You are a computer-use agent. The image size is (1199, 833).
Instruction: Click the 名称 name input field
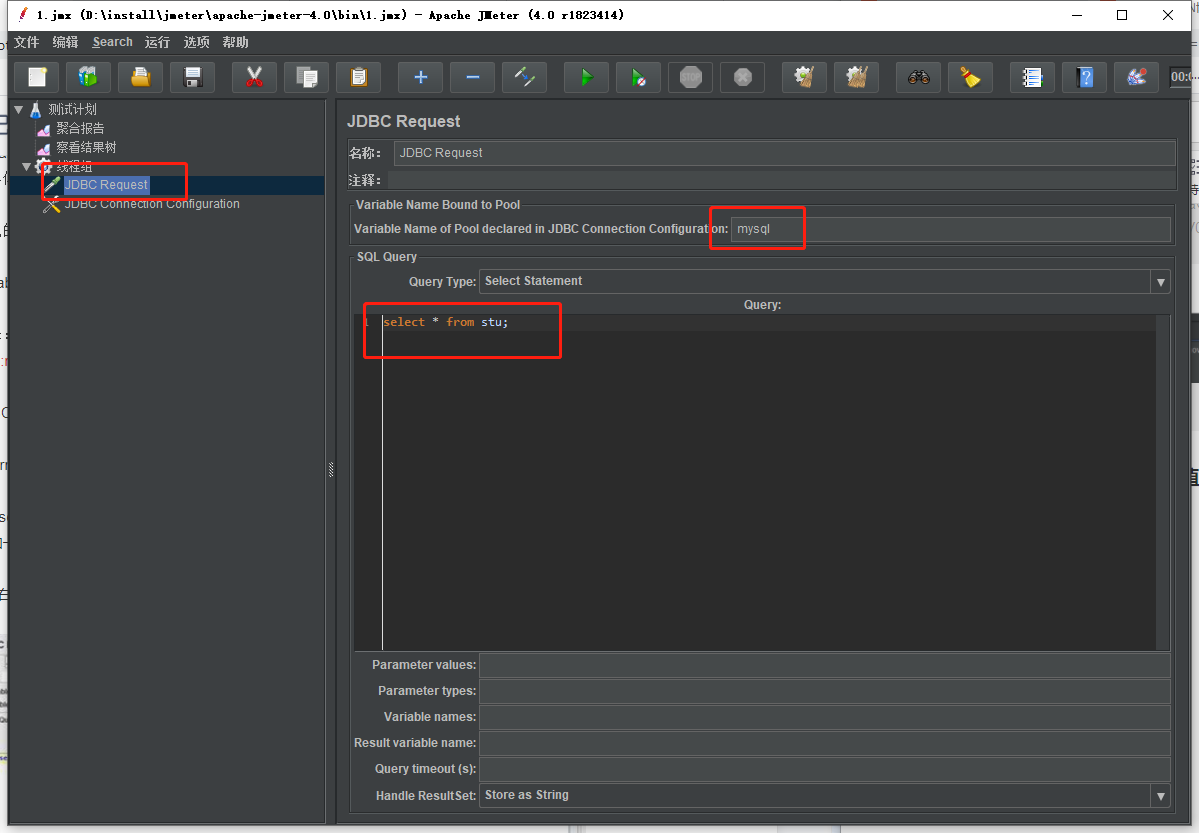click(x=785, y=153)
